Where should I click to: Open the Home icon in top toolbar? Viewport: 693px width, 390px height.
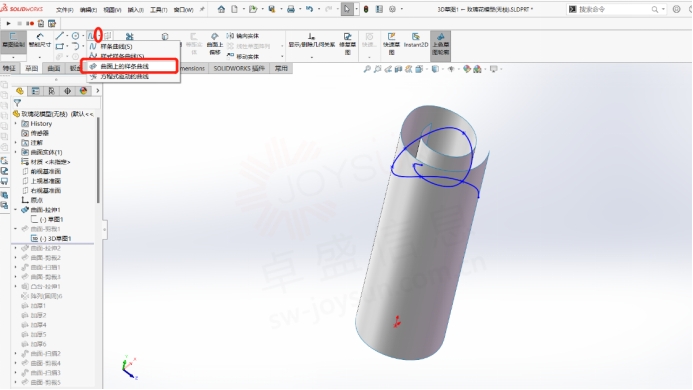tap(221, 9)
